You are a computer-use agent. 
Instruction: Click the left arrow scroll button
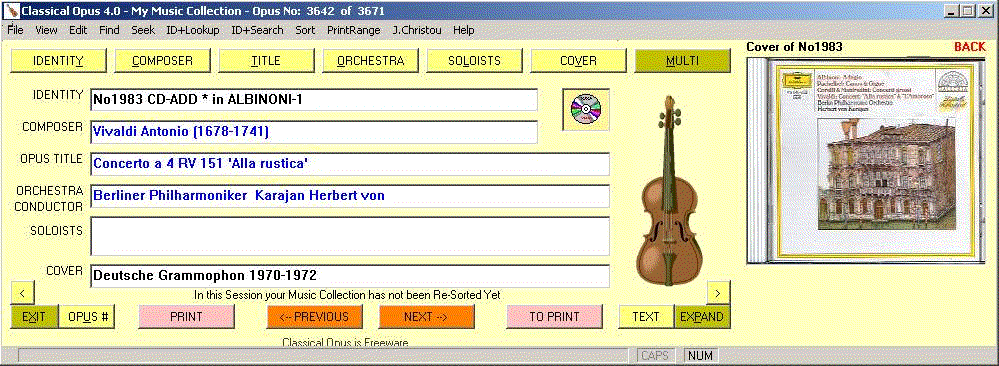(22, 293)
